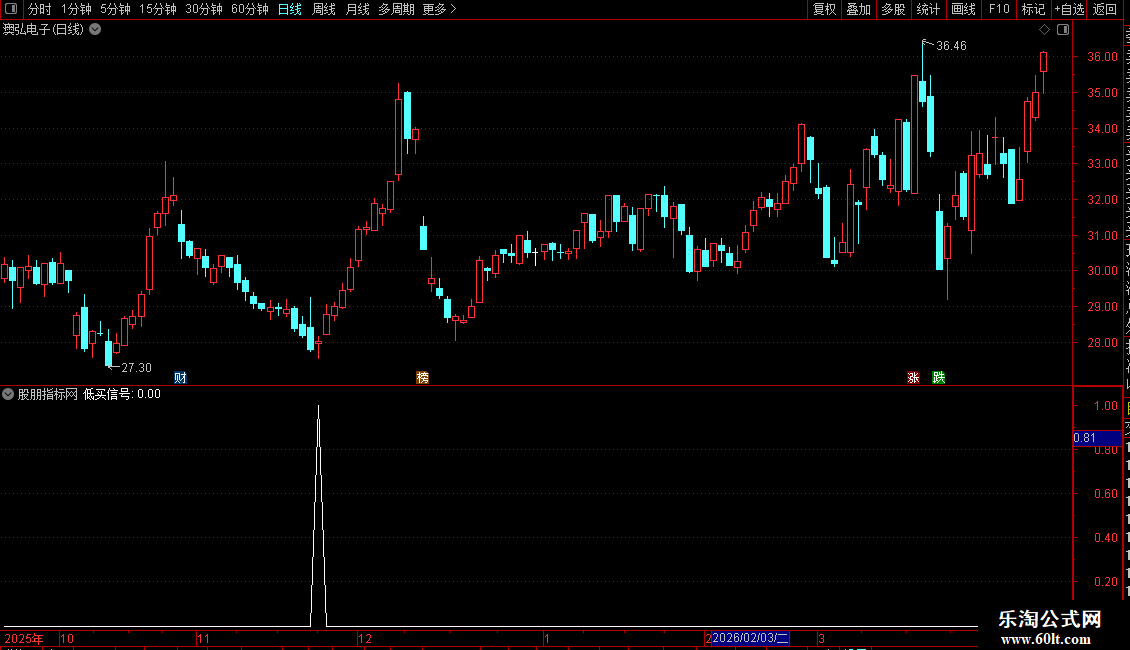Click 标记 mark button
1130x650 pixels.
click(x=1033, y=9)
